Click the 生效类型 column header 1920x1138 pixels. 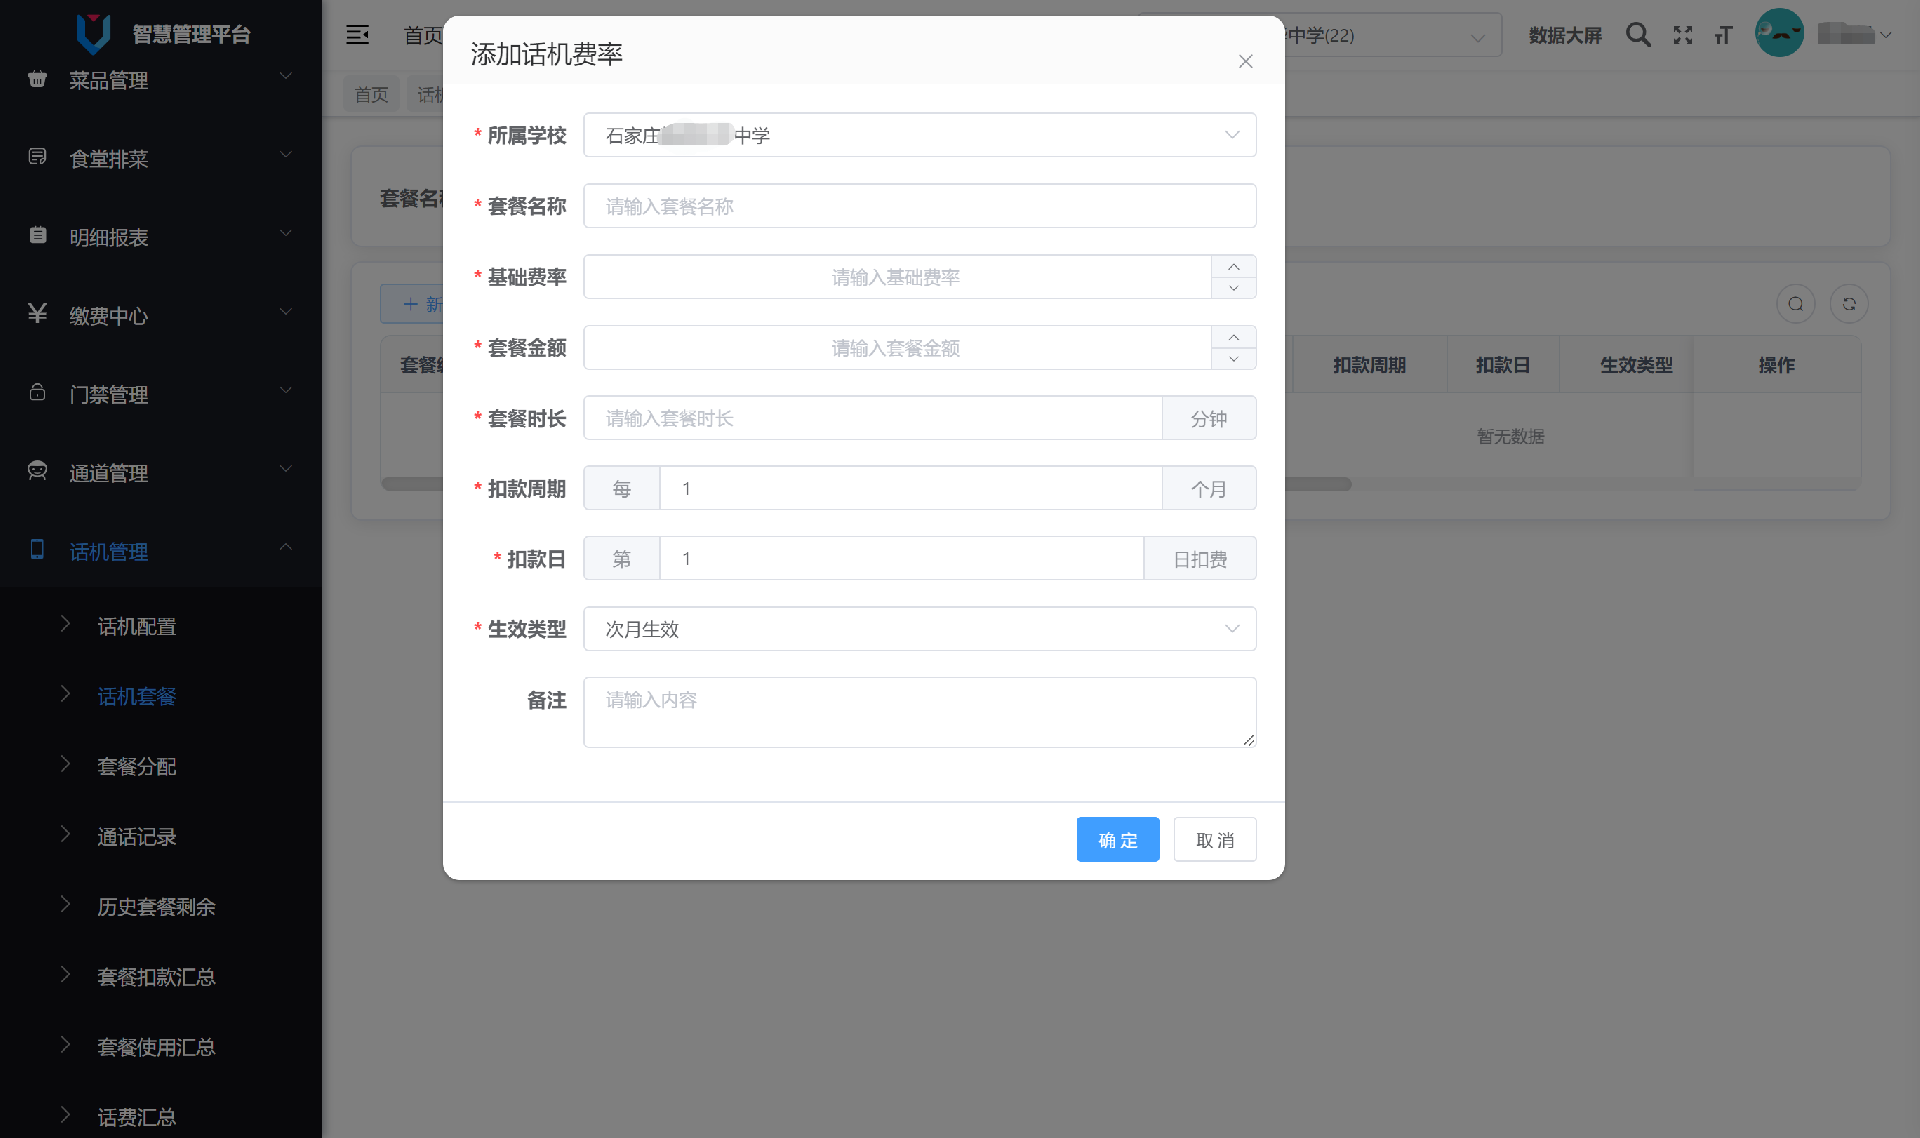tap(1635, 365)
